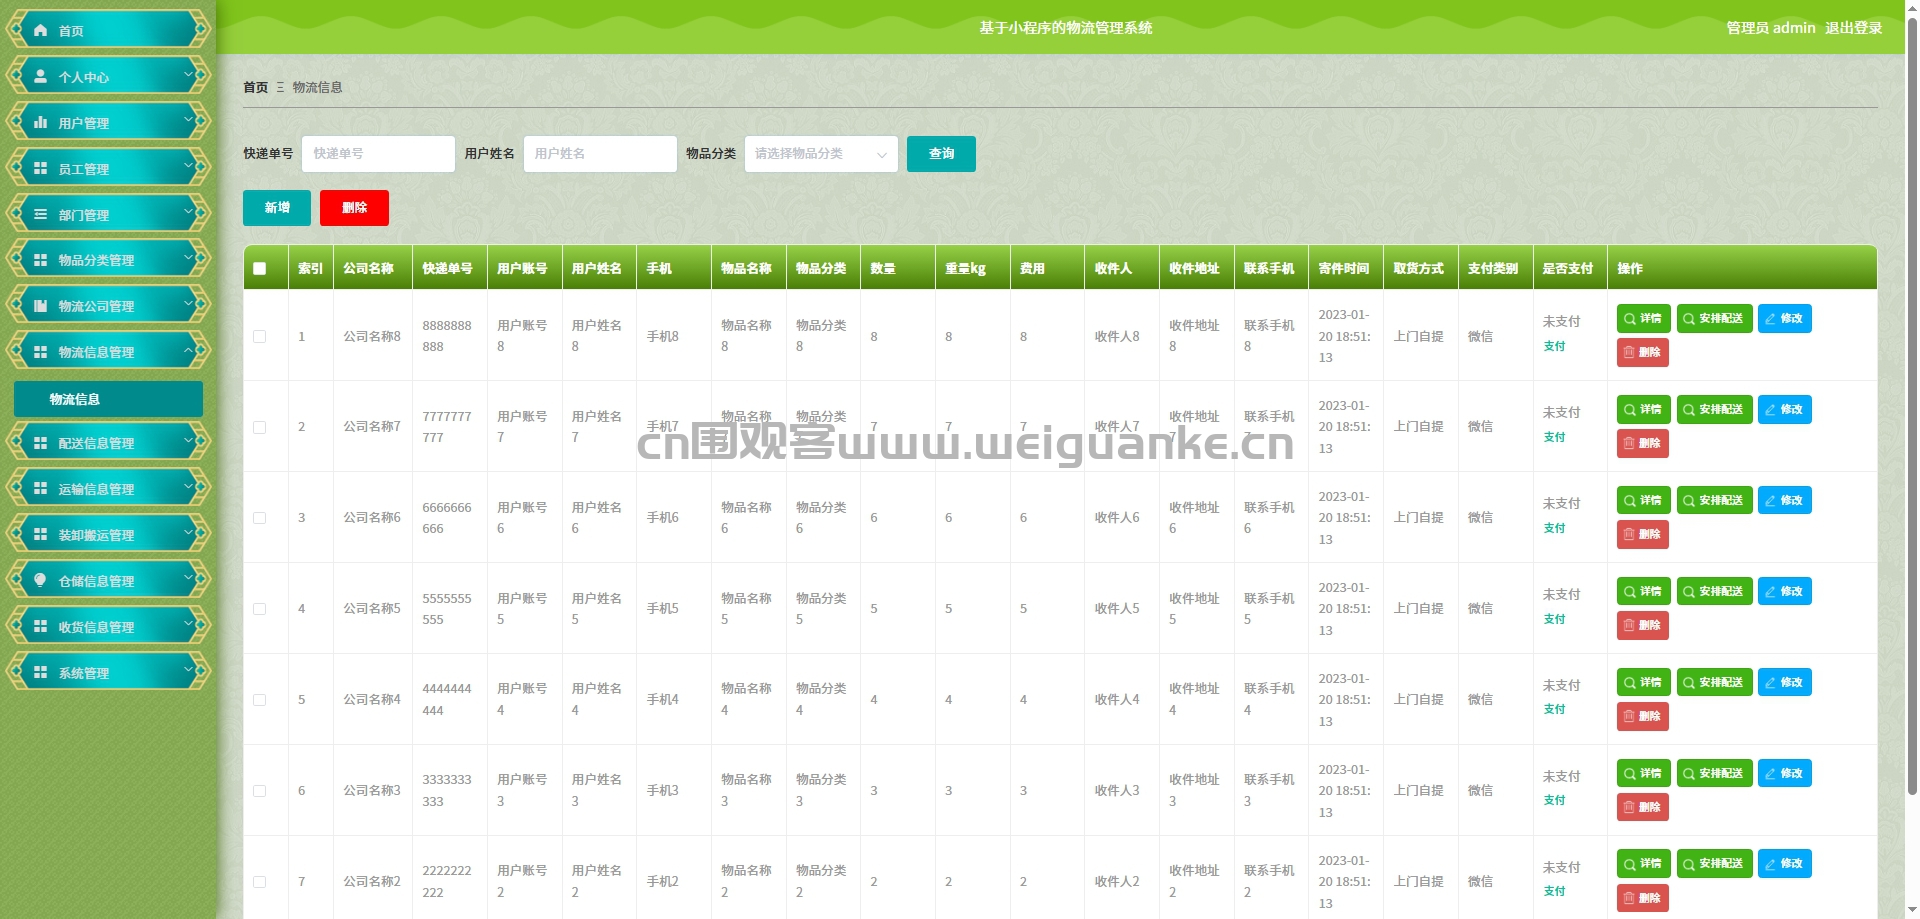Image resolution: width=1920 pixels, height=919 pixels.
Task: Click magnifier icon in 详情 button of row 5
Action: tap(1630, 683)
